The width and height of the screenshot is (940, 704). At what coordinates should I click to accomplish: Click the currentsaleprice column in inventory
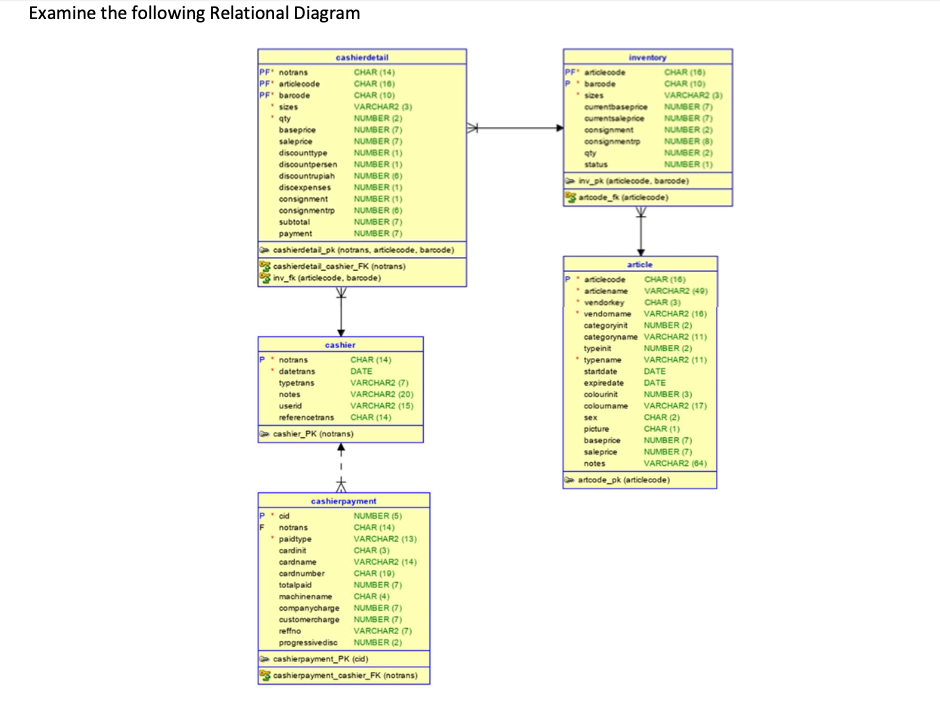[614, 119]
